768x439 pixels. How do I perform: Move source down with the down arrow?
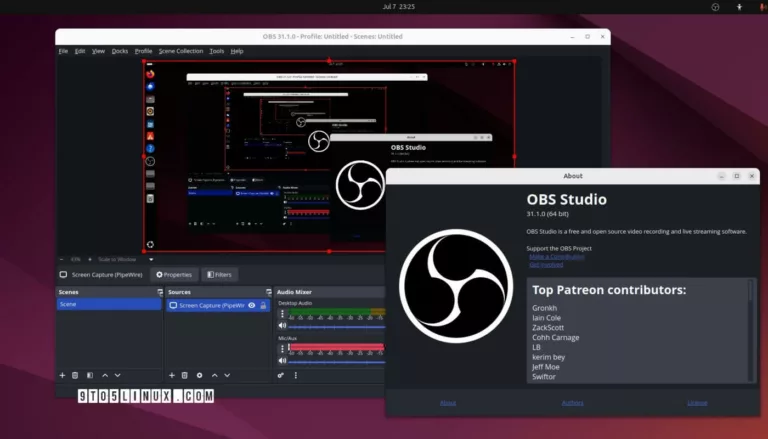click(x=227, y=375)
